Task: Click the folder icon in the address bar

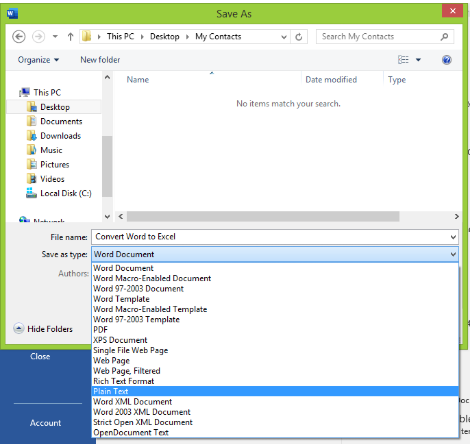Action: pos(86,36)
